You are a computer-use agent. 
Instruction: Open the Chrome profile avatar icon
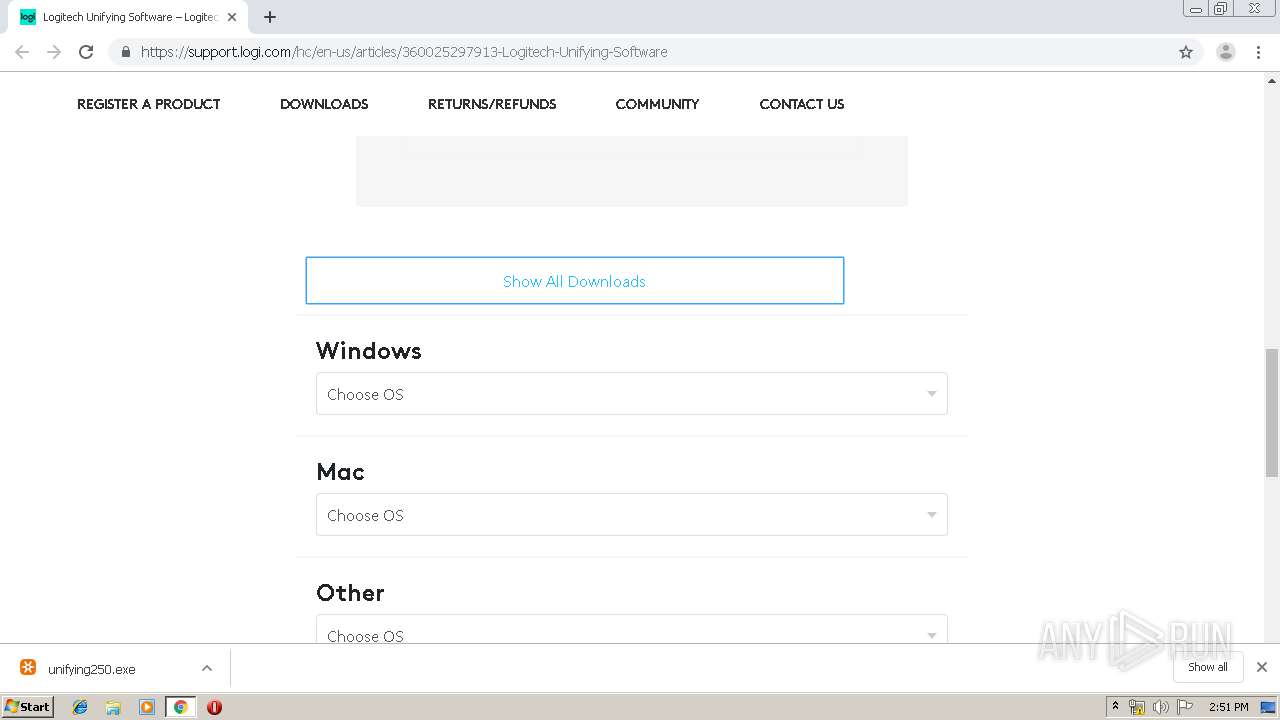point(1226,52)
